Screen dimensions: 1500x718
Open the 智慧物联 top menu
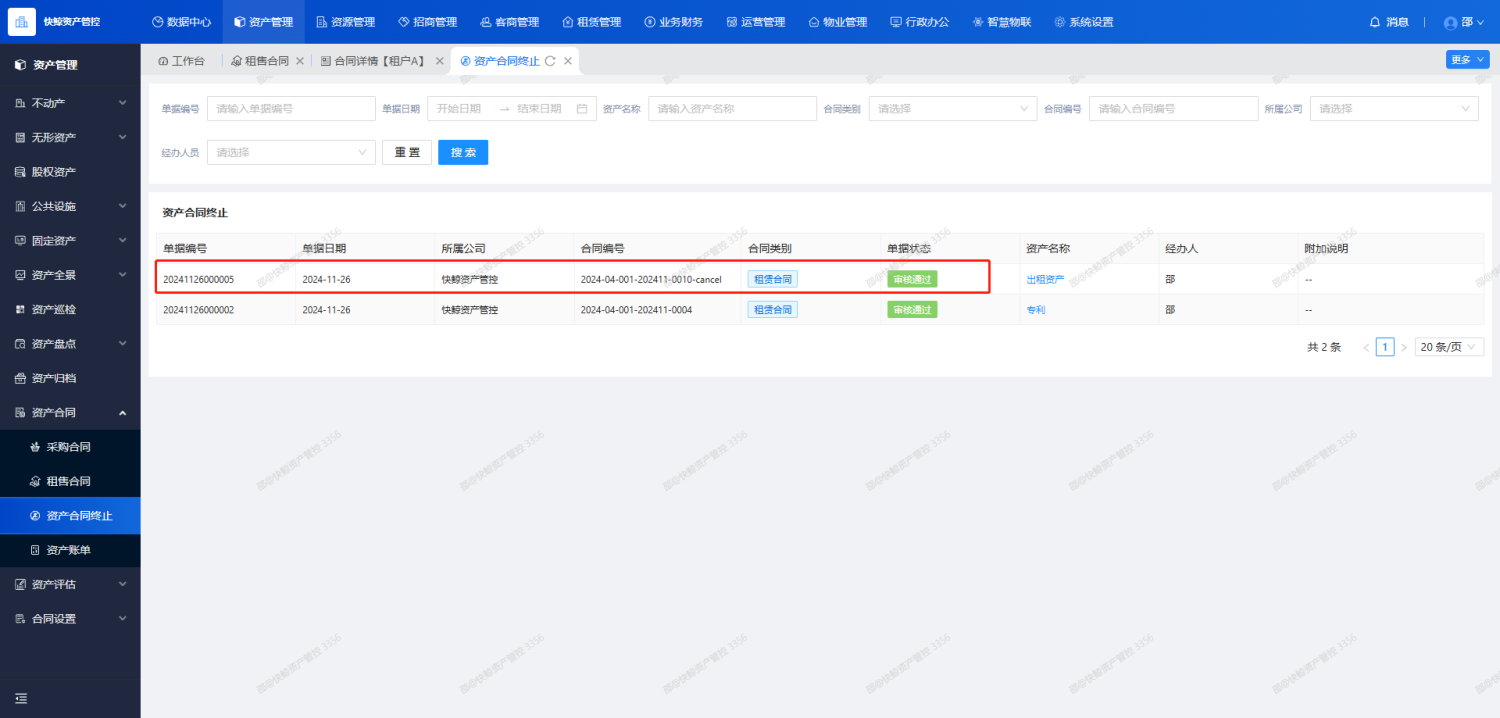pyautogui.click(x=1001, y=22)
